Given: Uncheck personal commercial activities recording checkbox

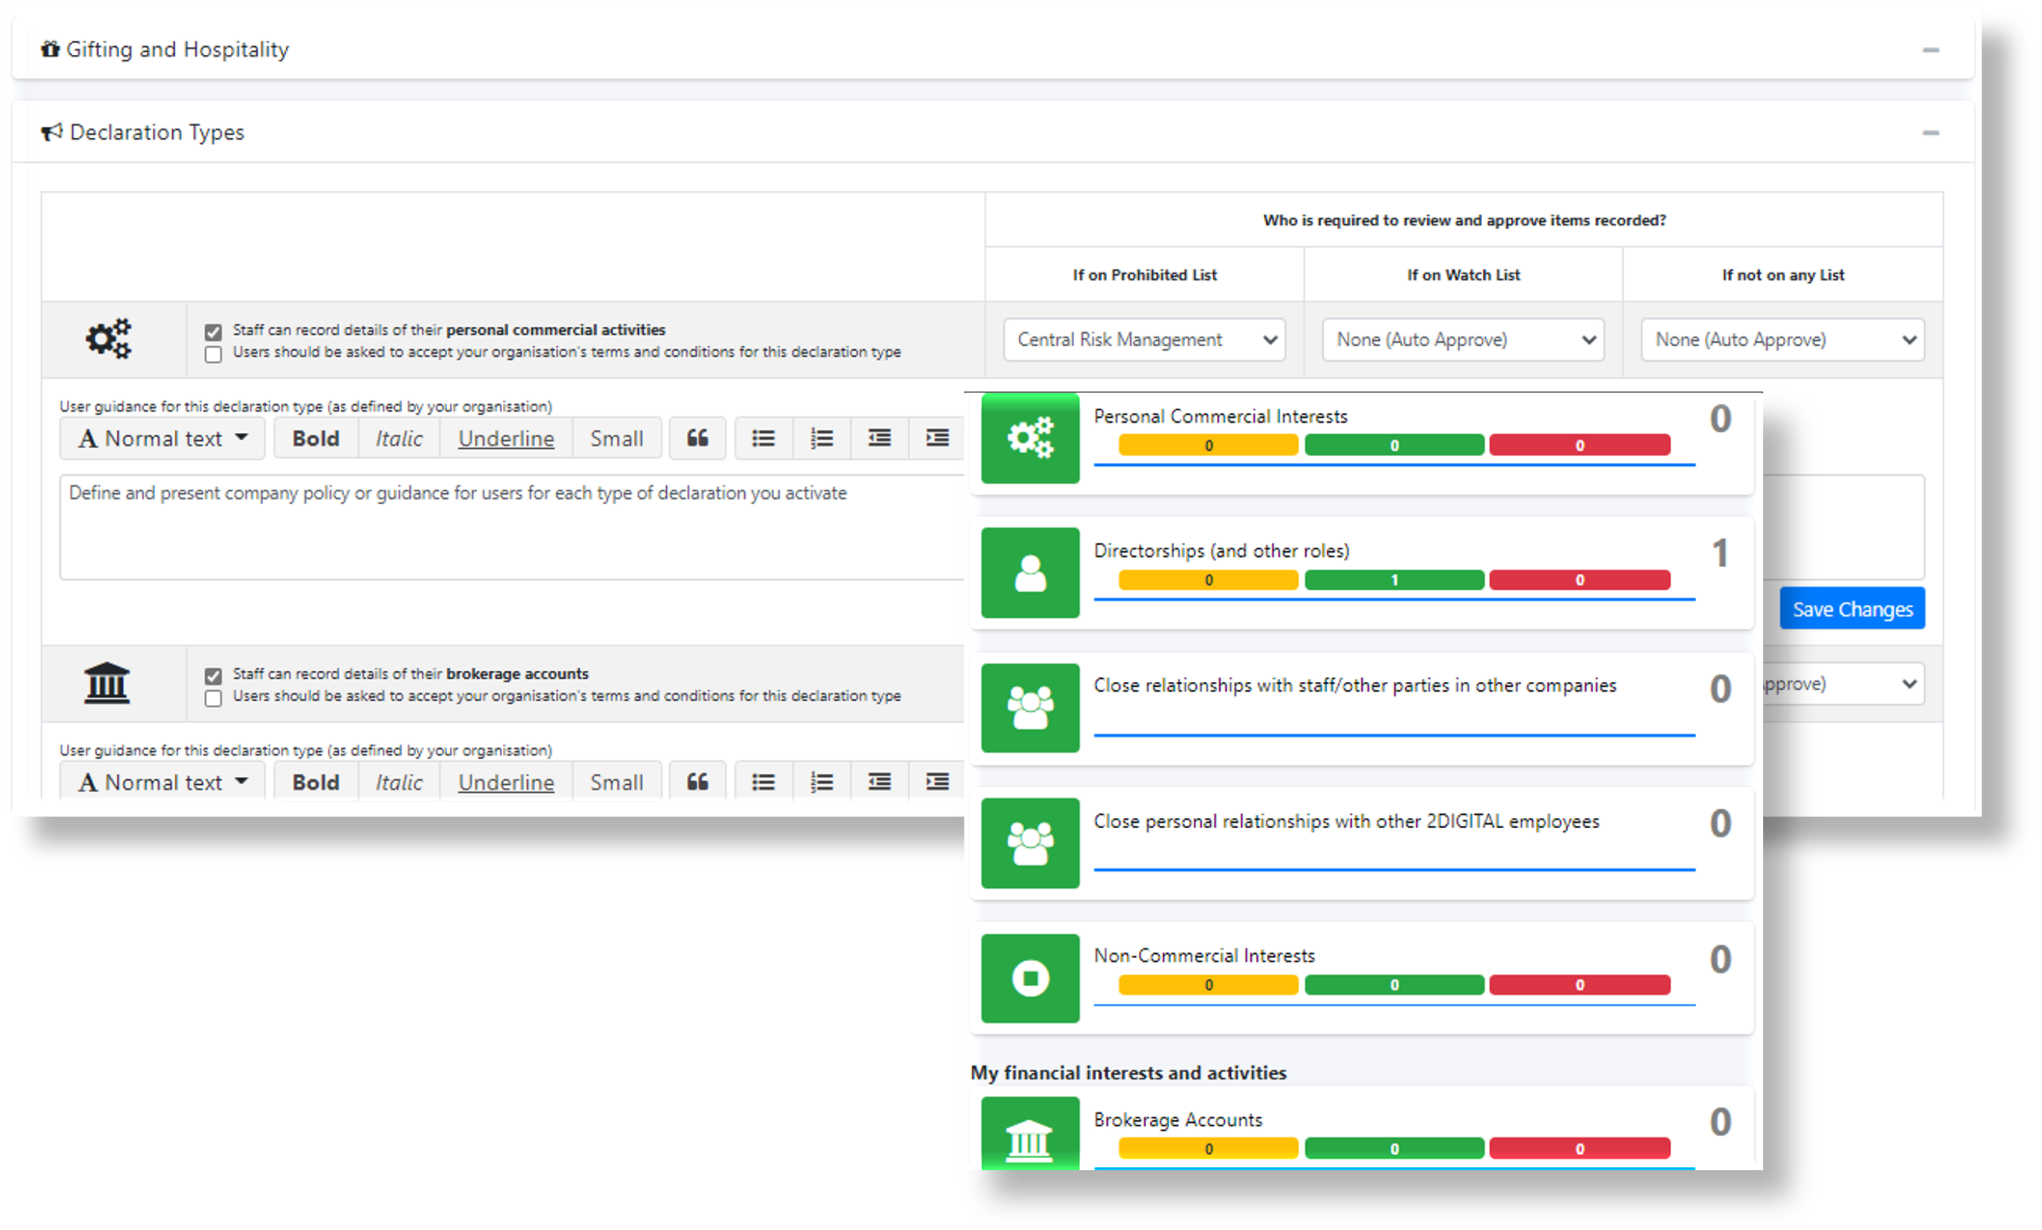Looking at the screenshot, I should pyautogui.click(x=213, y=332).
